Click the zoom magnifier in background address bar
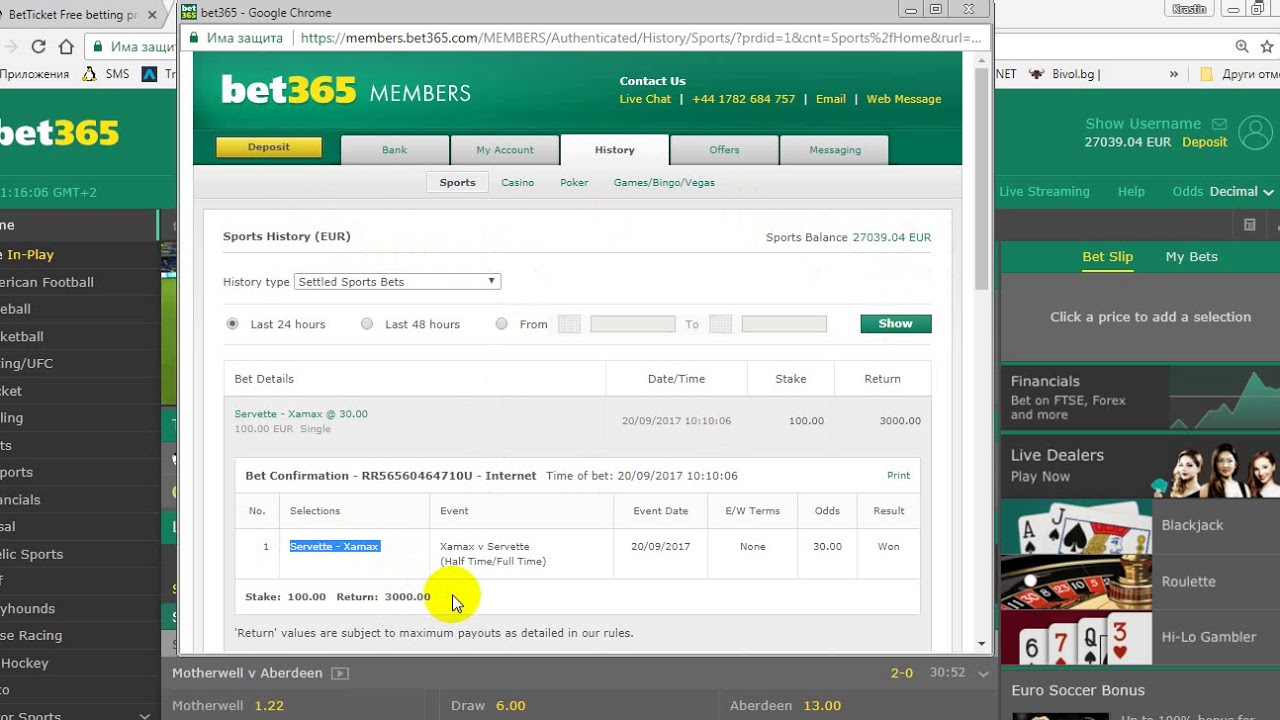Screen dimensions: 1280x720 (1242, 46)
